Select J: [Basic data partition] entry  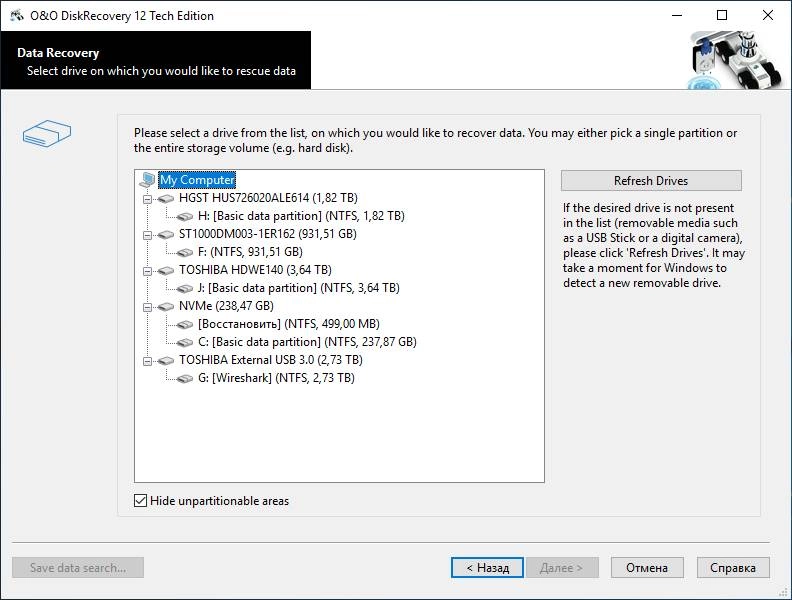pos(299,288)
